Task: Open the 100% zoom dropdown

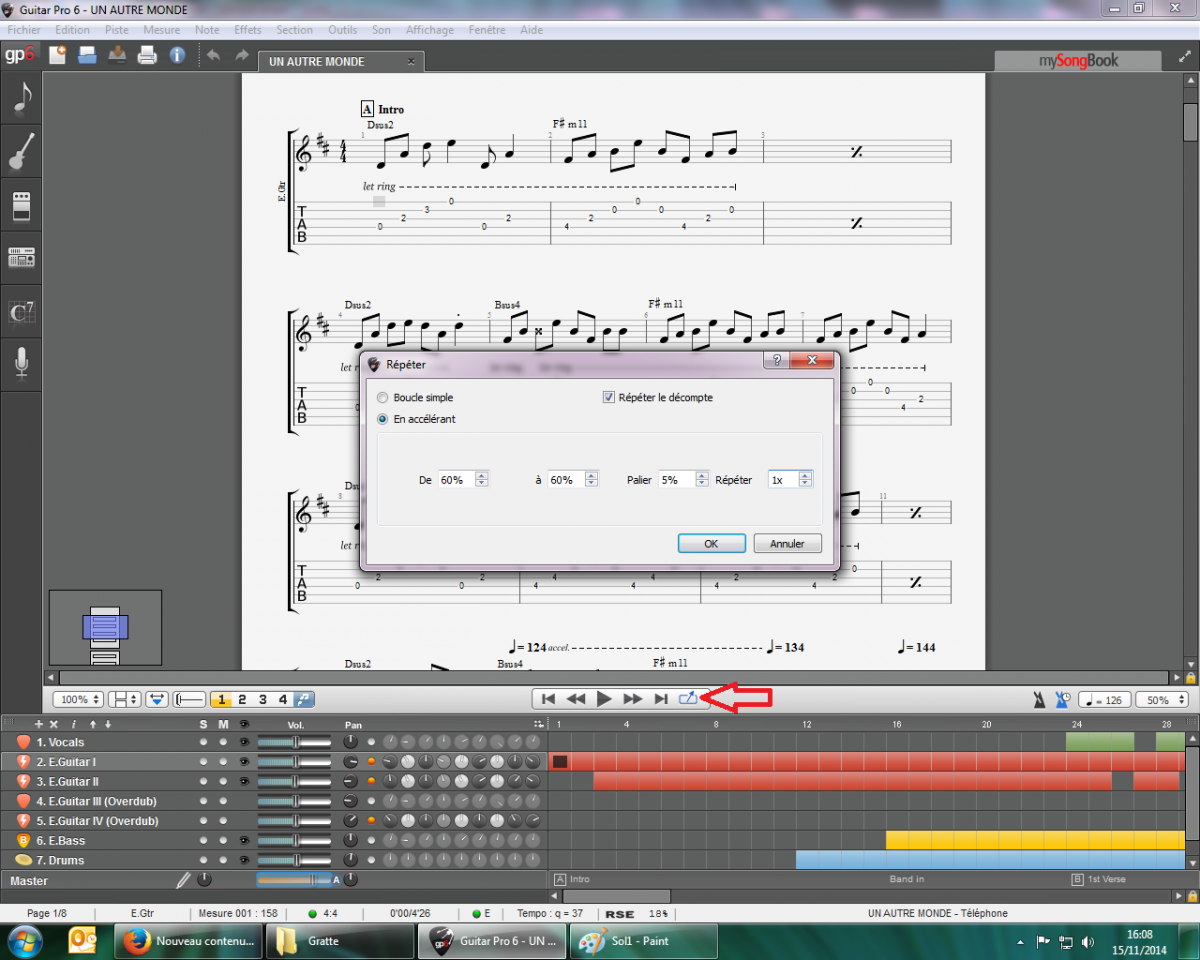Action: click(77, 700)
